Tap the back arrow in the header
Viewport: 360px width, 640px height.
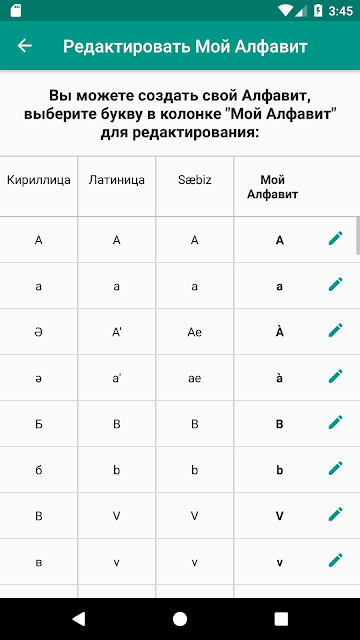(24, 46)
